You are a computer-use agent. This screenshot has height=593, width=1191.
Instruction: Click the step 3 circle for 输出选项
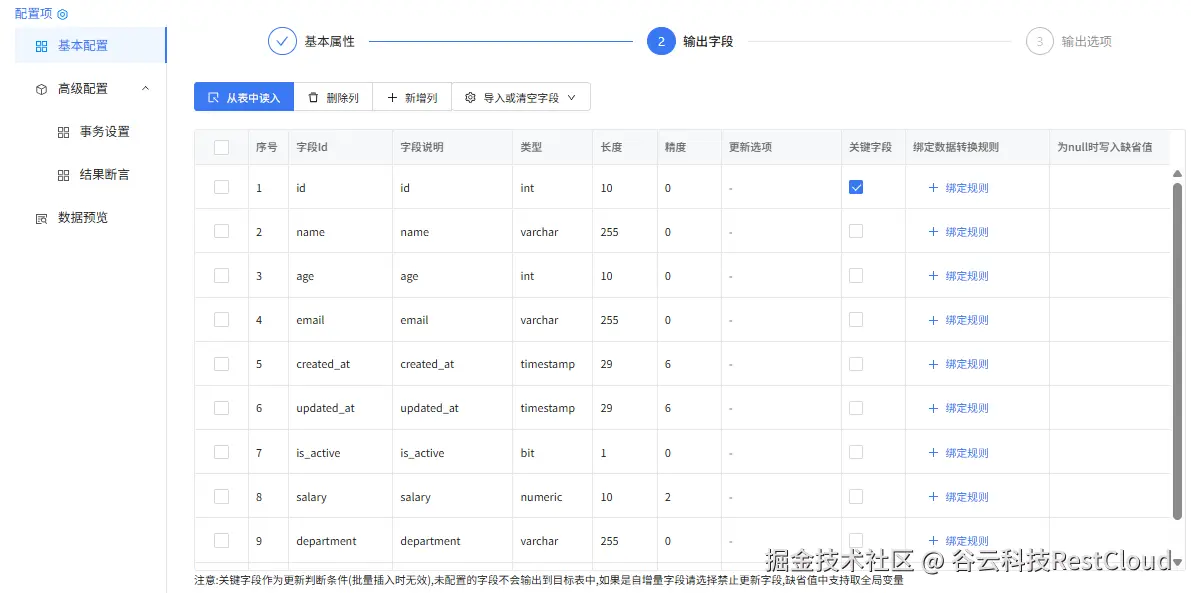tap(1040, 41)
